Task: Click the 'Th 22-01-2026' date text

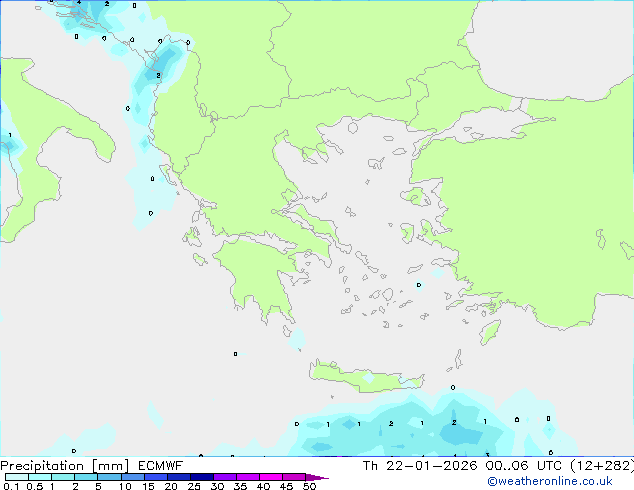Action: point(420,466)
